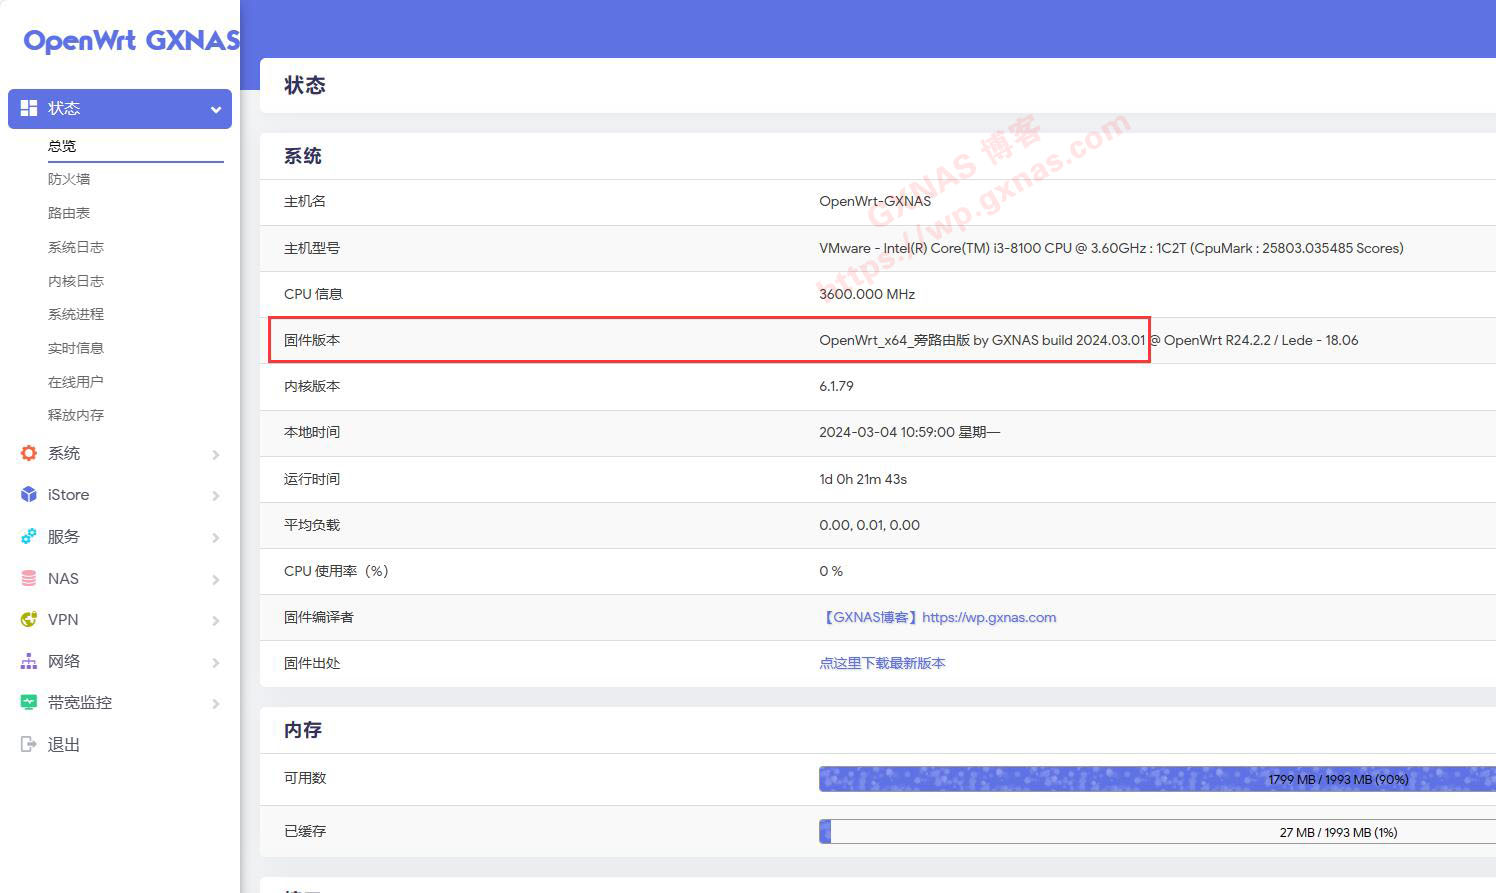
Task: Click the 服务 services icon
Action: pos(28,536)
